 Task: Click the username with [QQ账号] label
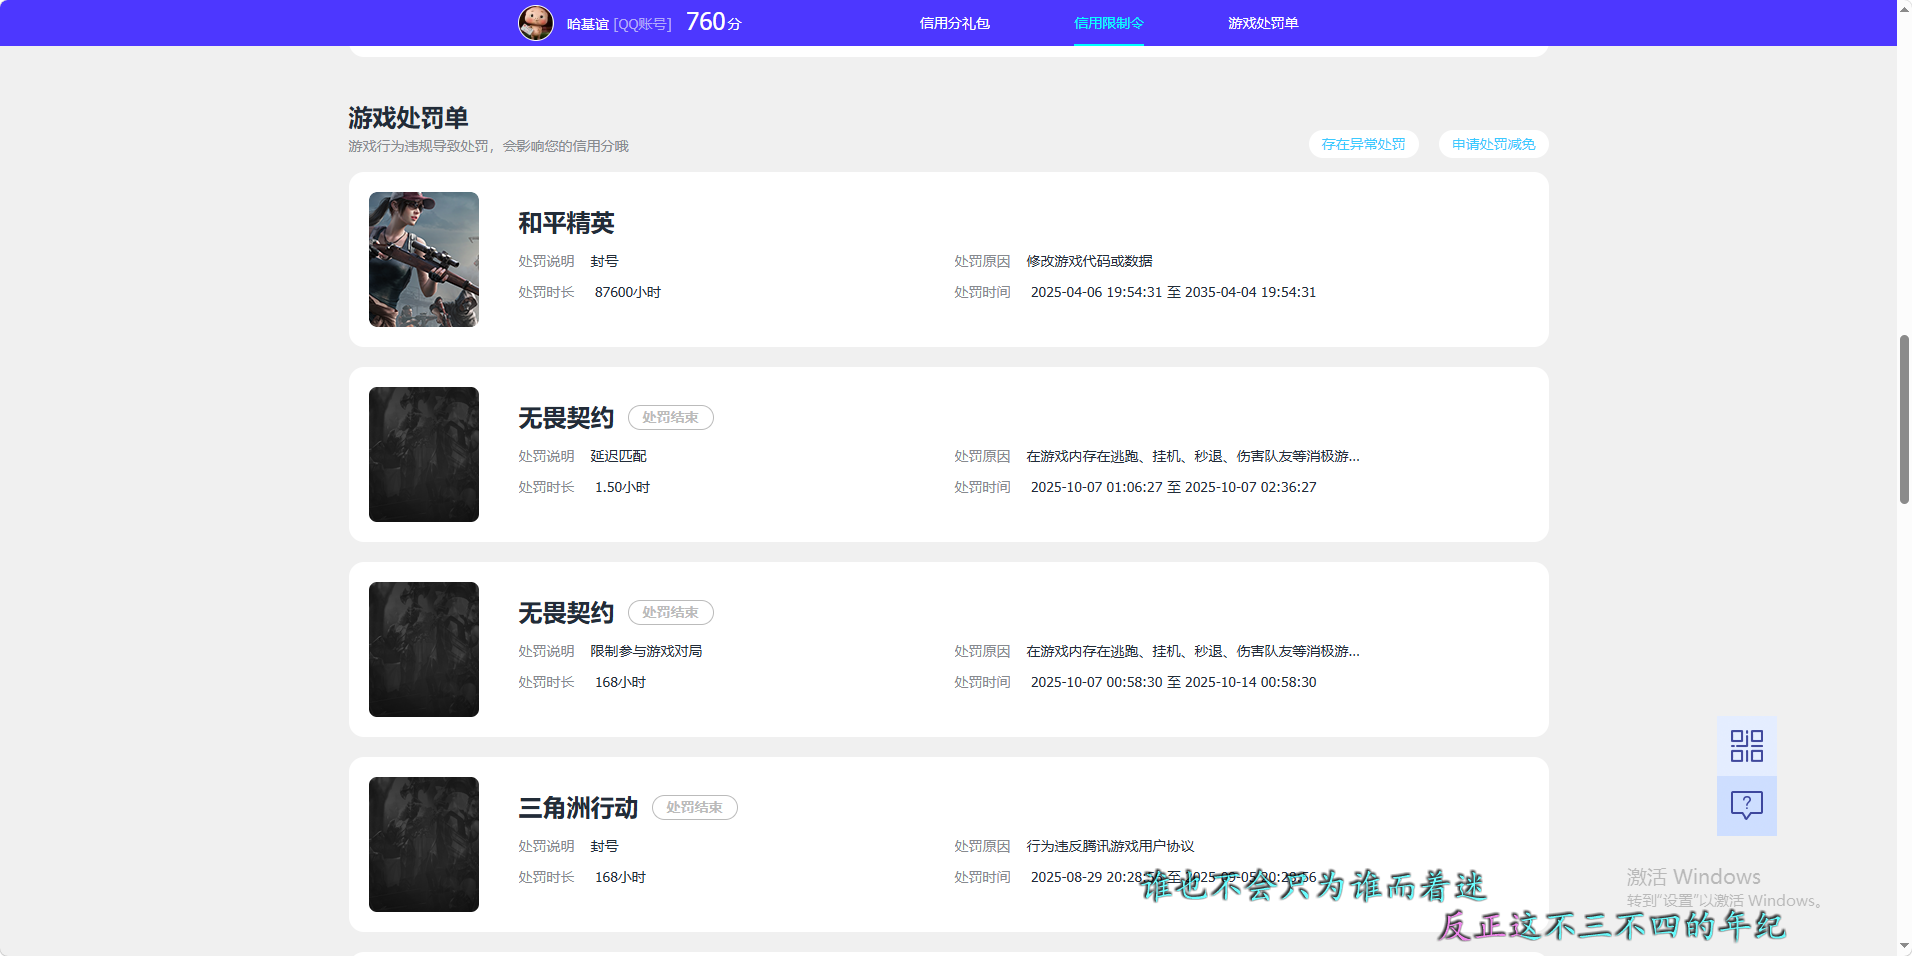619,24
